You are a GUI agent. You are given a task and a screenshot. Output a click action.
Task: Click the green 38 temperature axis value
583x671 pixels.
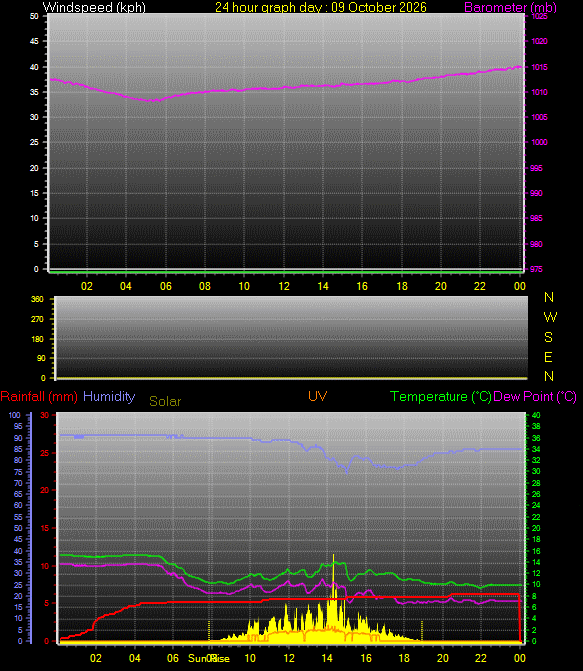536,427
